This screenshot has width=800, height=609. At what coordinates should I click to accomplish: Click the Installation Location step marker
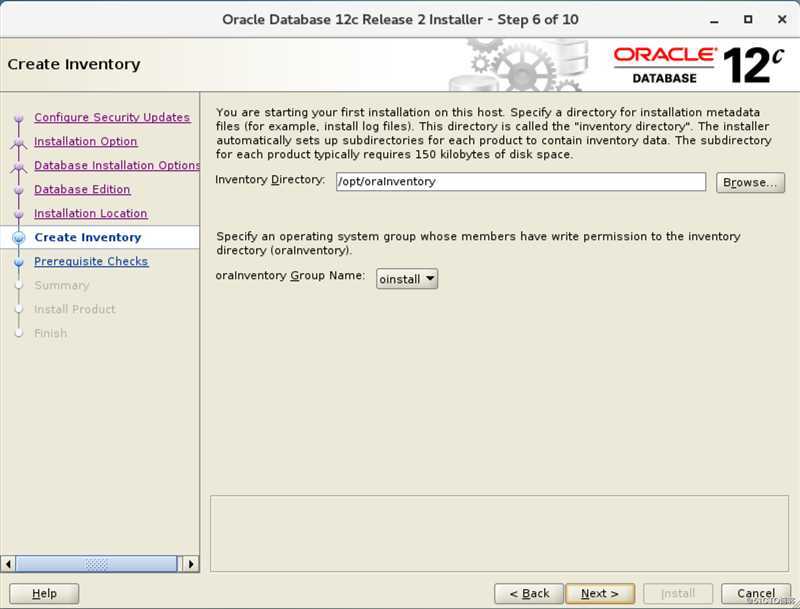point(19,214)
